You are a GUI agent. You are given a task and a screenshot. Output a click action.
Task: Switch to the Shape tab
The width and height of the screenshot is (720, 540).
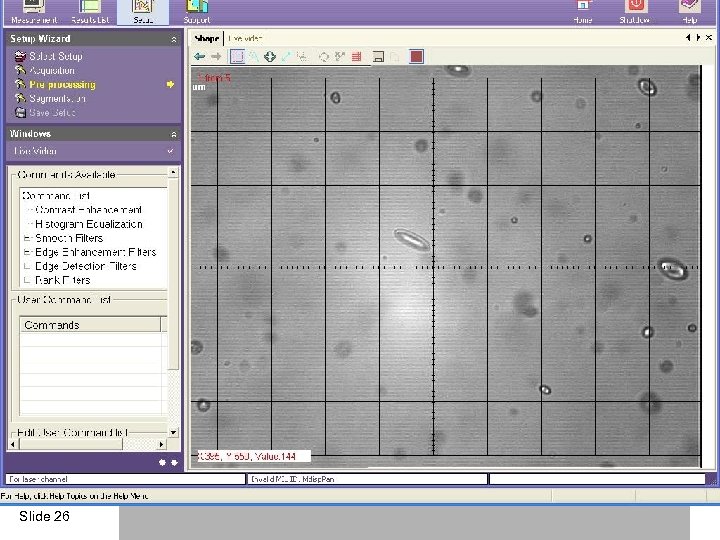tap(206, 39)
